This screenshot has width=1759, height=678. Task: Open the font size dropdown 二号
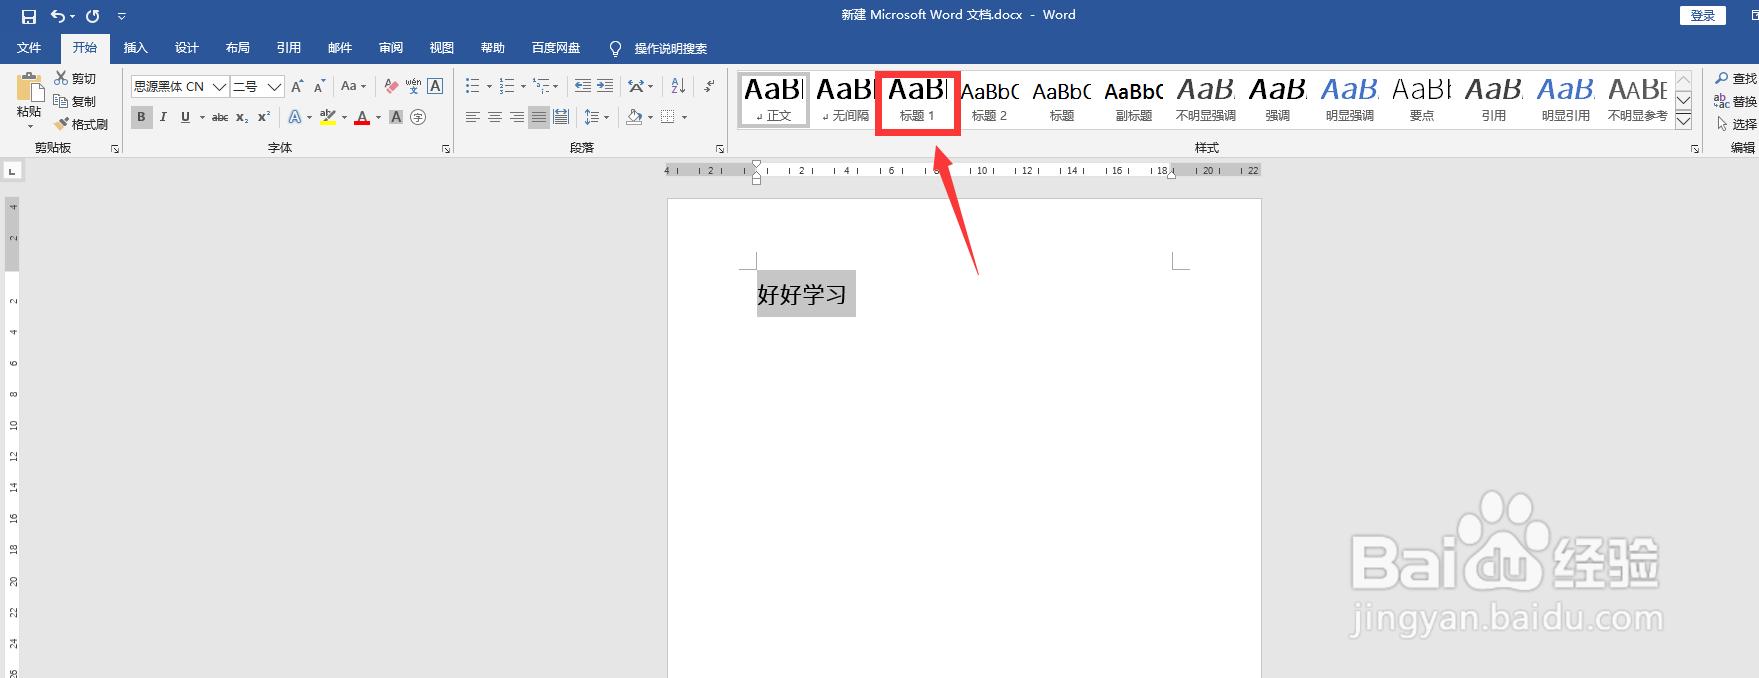(274, 87)
